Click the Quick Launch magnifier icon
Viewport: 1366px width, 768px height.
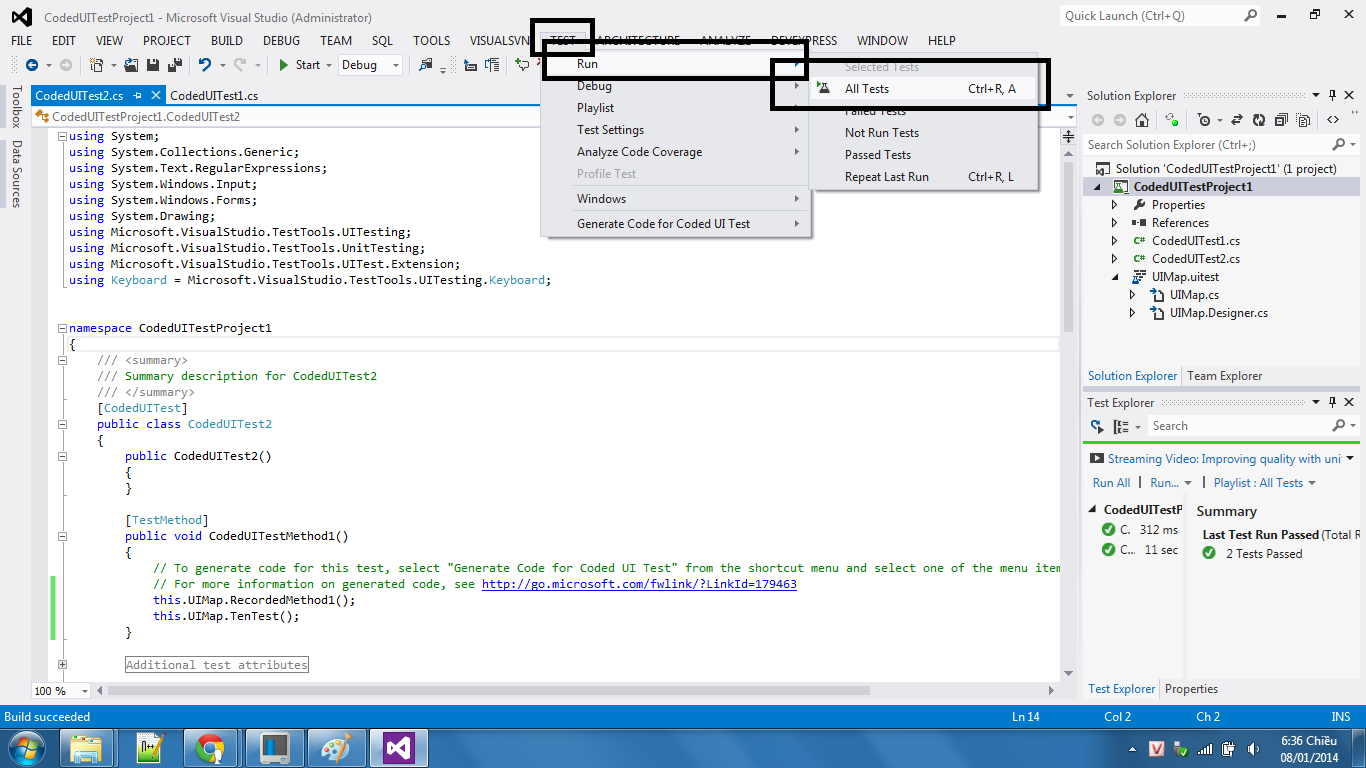click(1251, 15)
